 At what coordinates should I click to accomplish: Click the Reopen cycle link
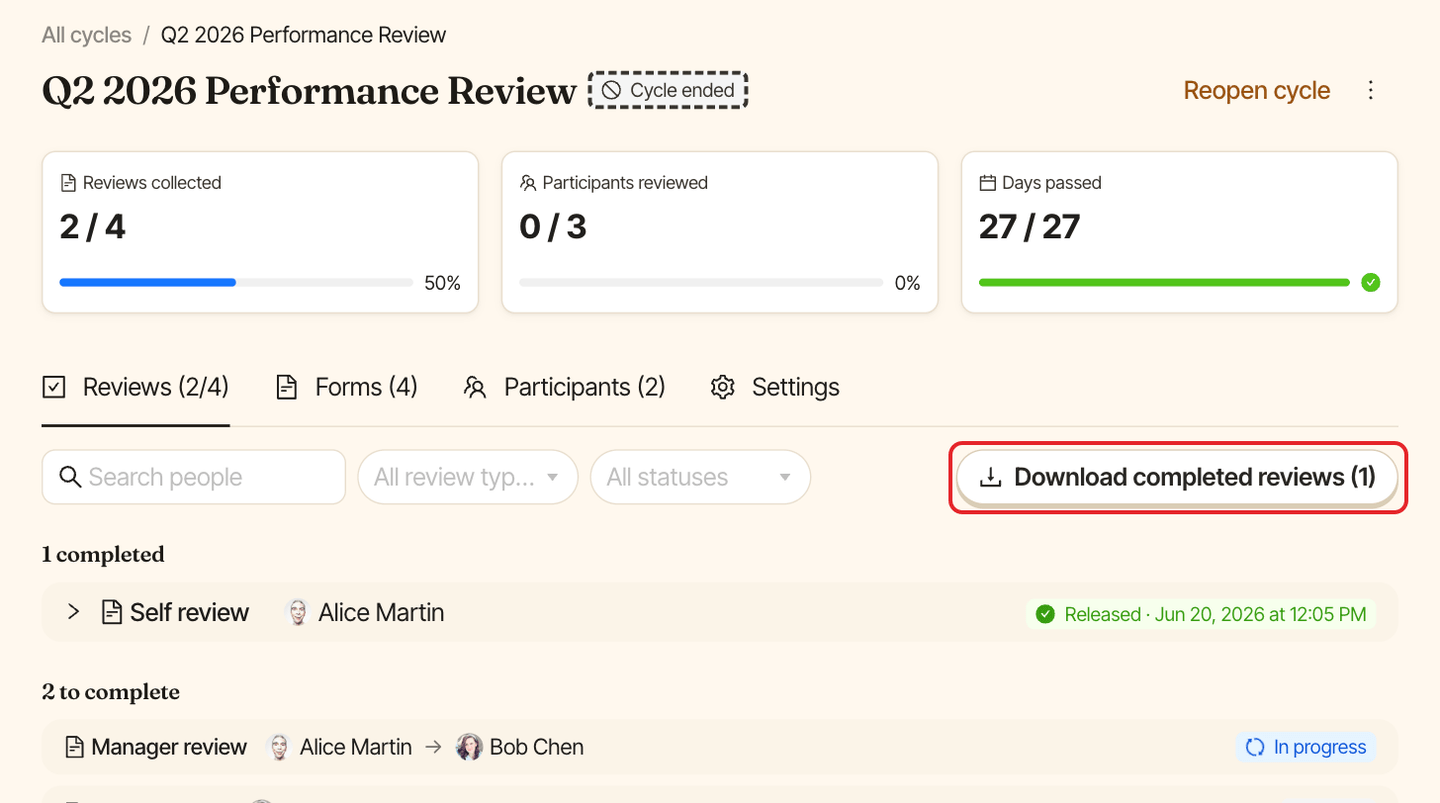(1257, 90)
